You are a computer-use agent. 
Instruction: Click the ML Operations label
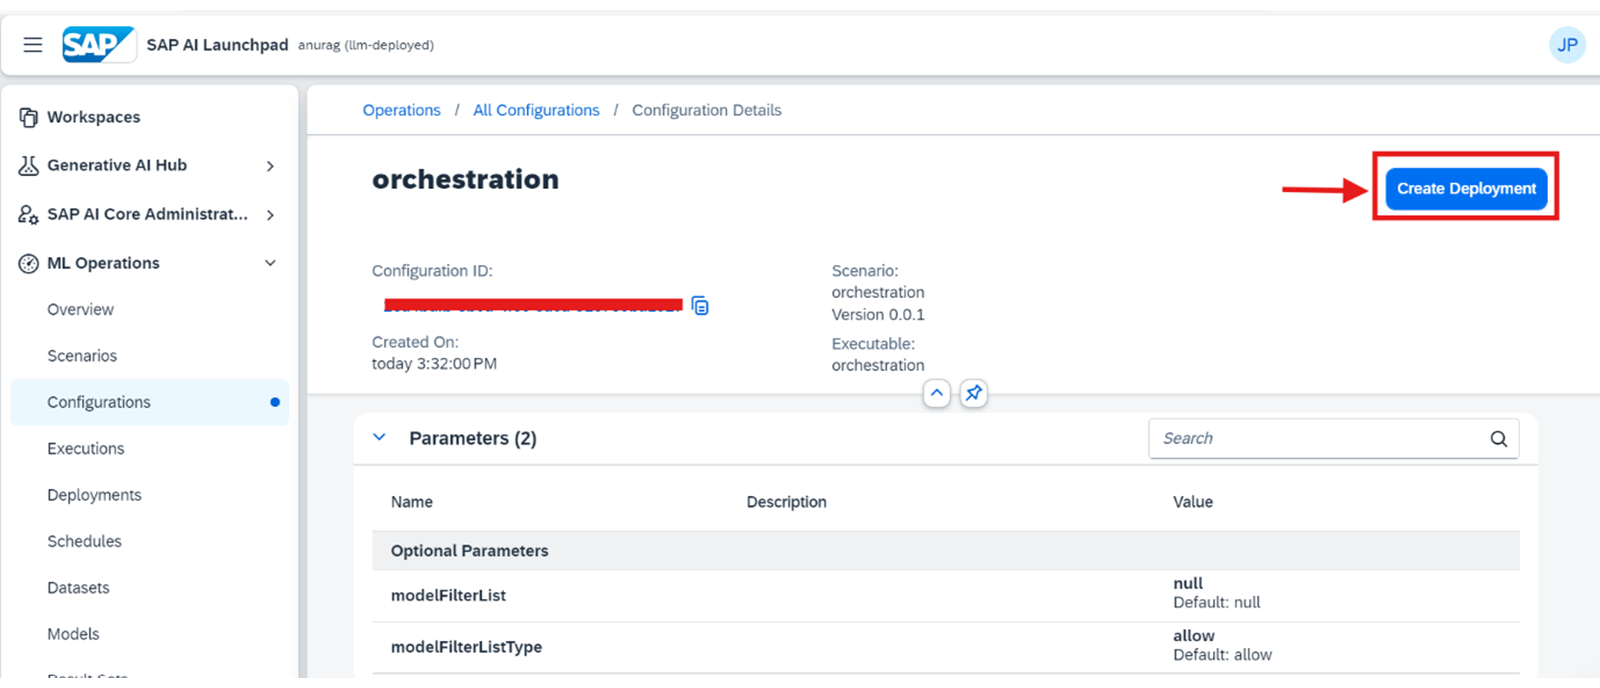point(103,263)
